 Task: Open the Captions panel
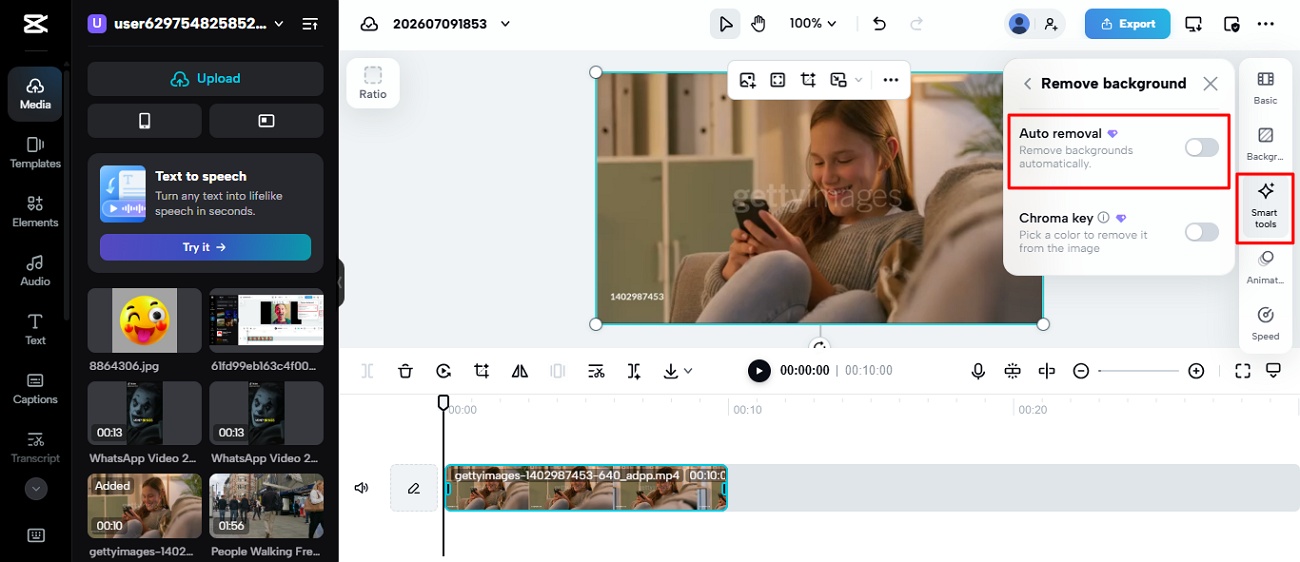[x=35, y=389]
